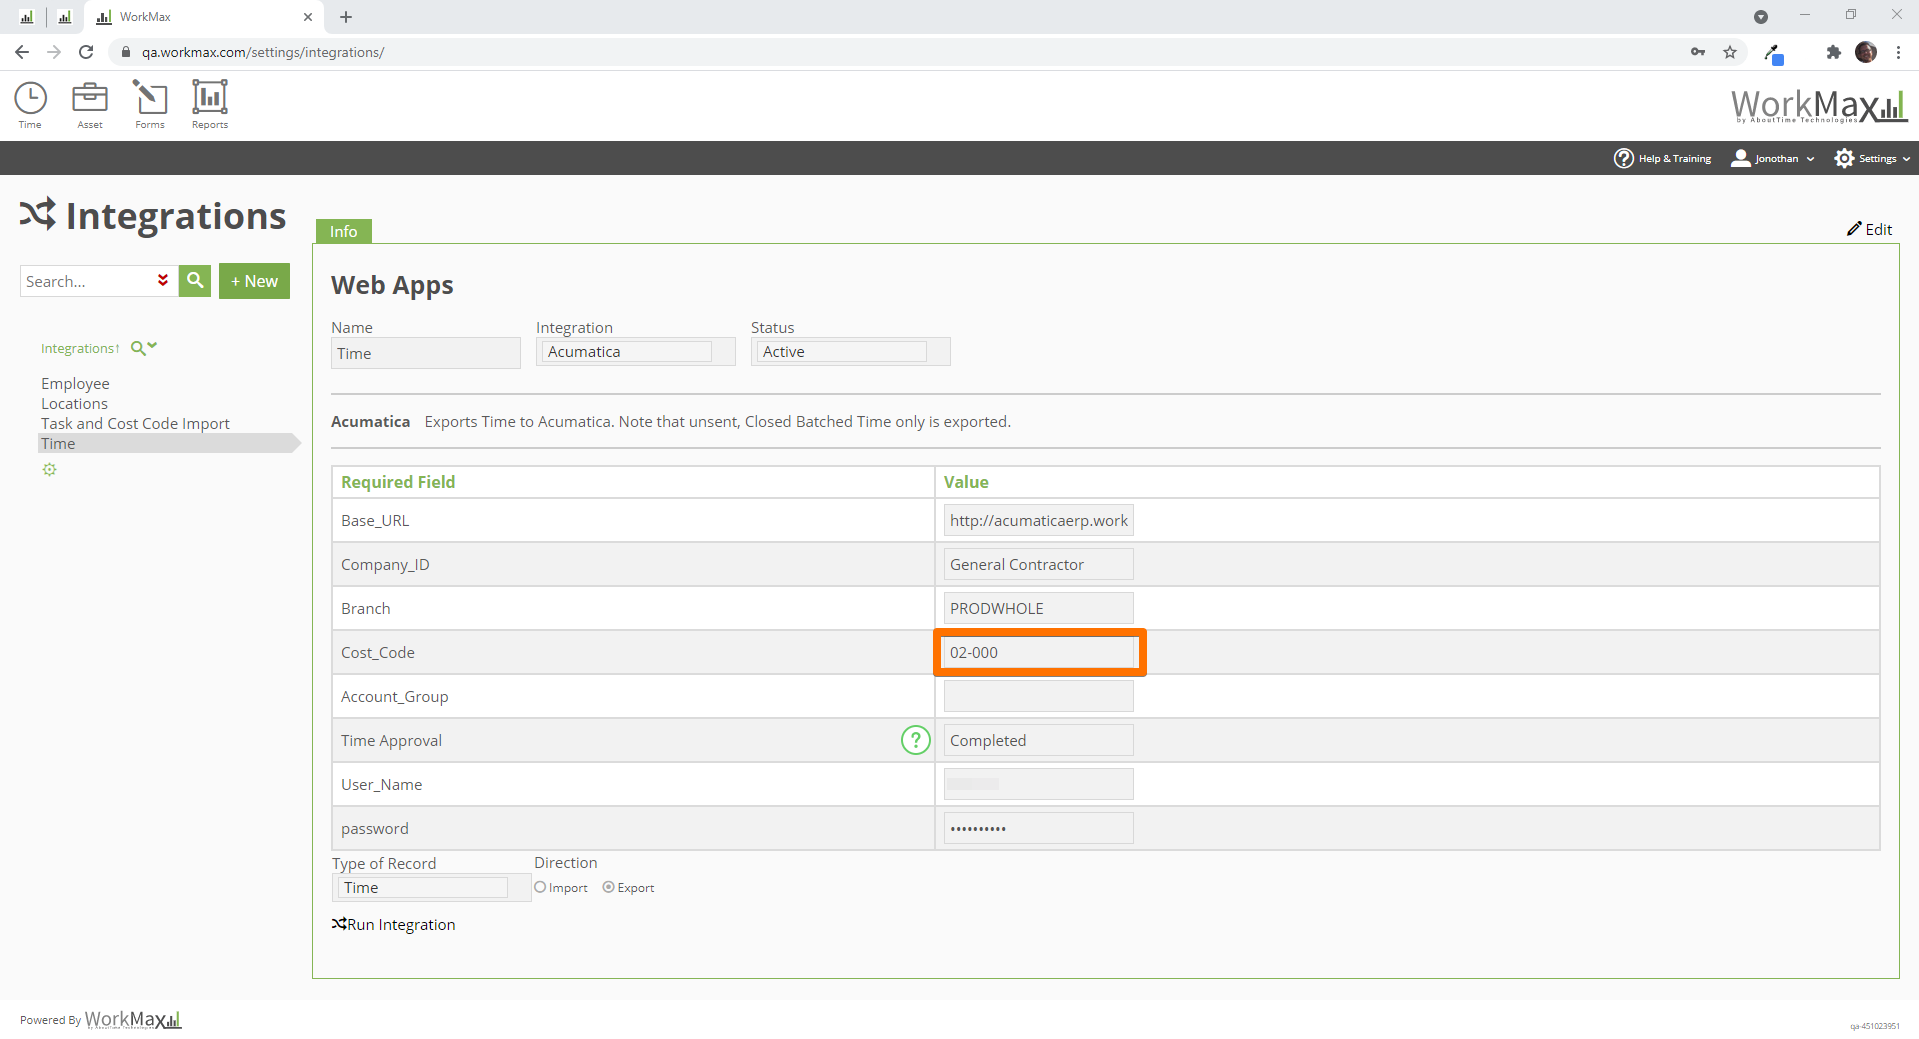Viewport: 1919px width, 1039px height.
Task: Click the Edit pencil icon
Action: 1854,229
